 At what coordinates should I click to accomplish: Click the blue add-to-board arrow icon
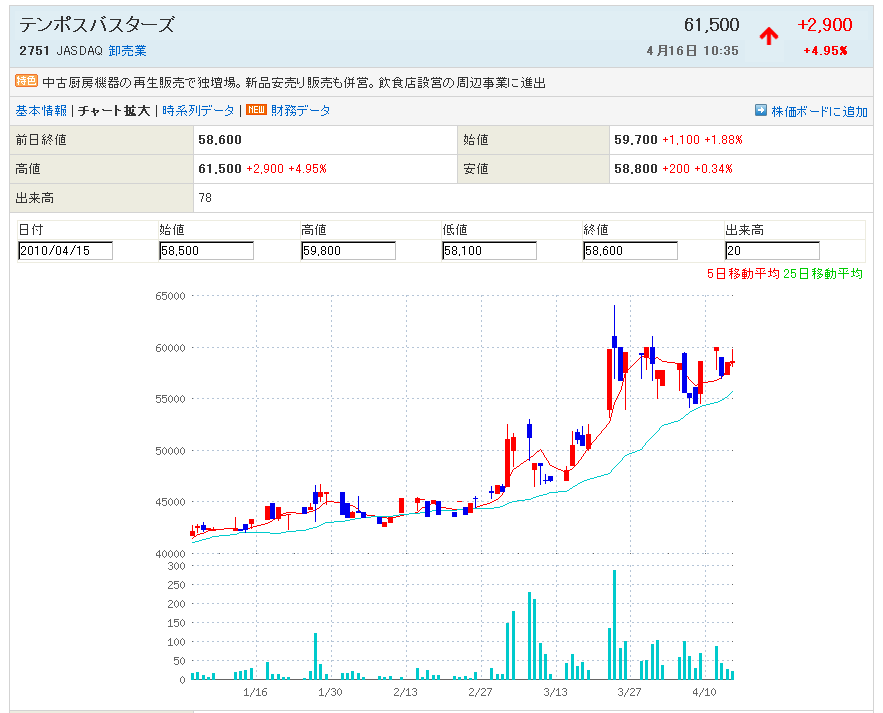click(760, 111)
